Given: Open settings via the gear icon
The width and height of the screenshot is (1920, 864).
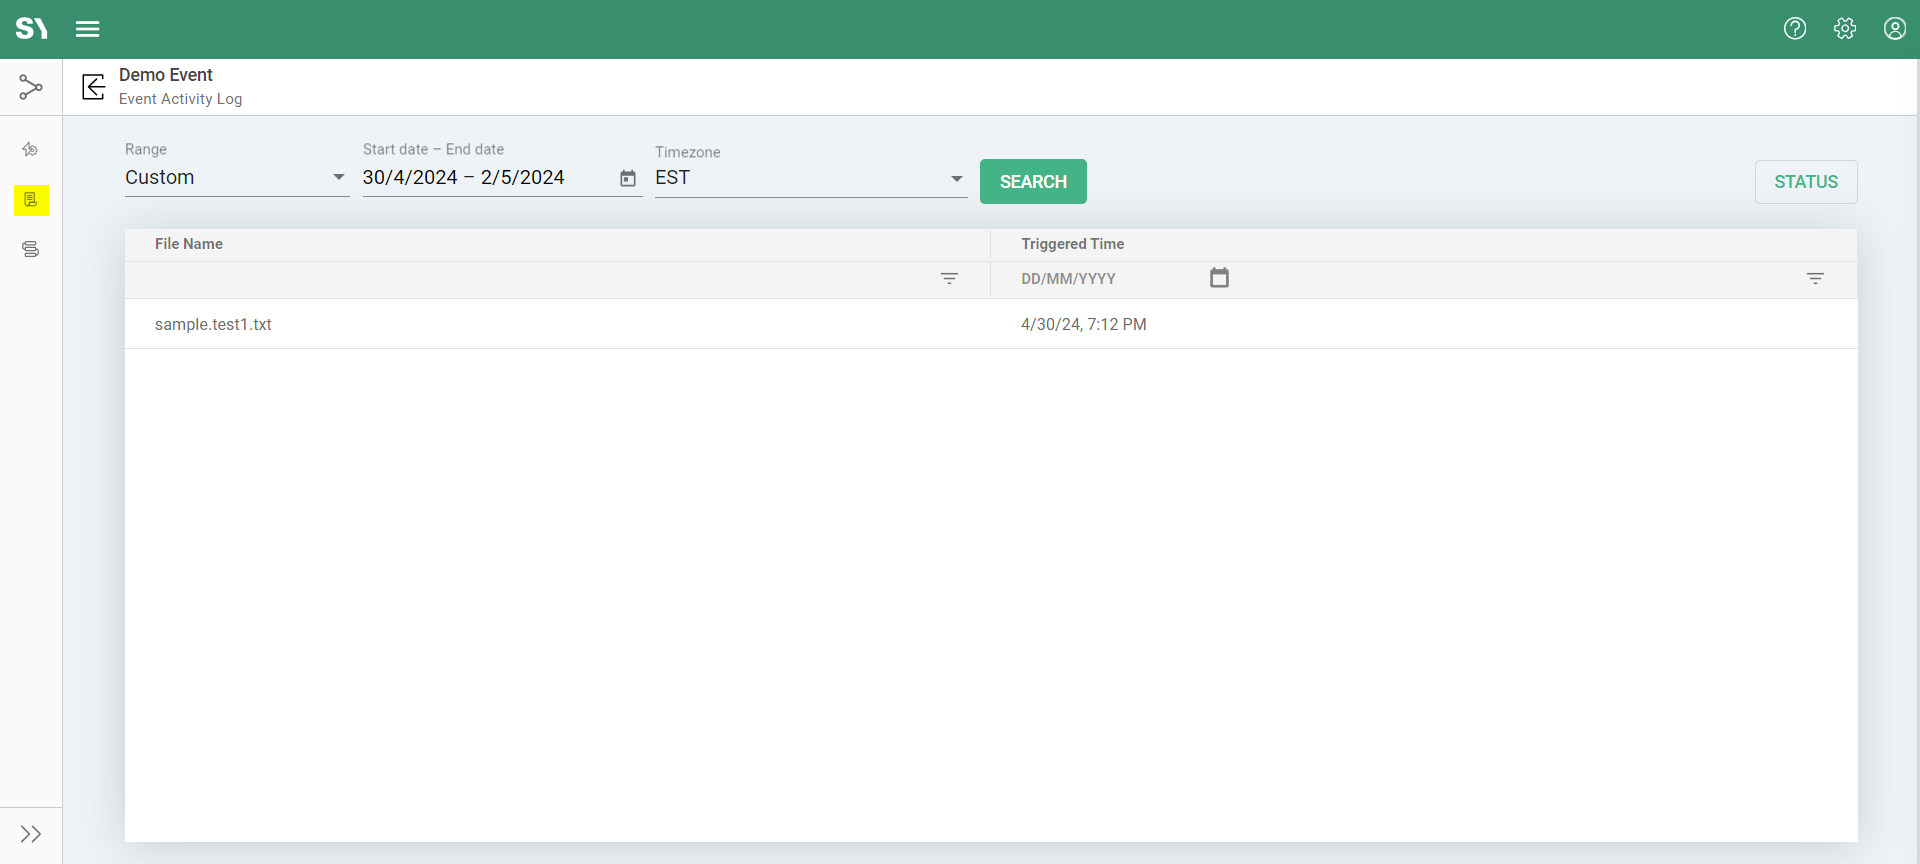Looking at the screenshot, I should [x=1845, y=29].
